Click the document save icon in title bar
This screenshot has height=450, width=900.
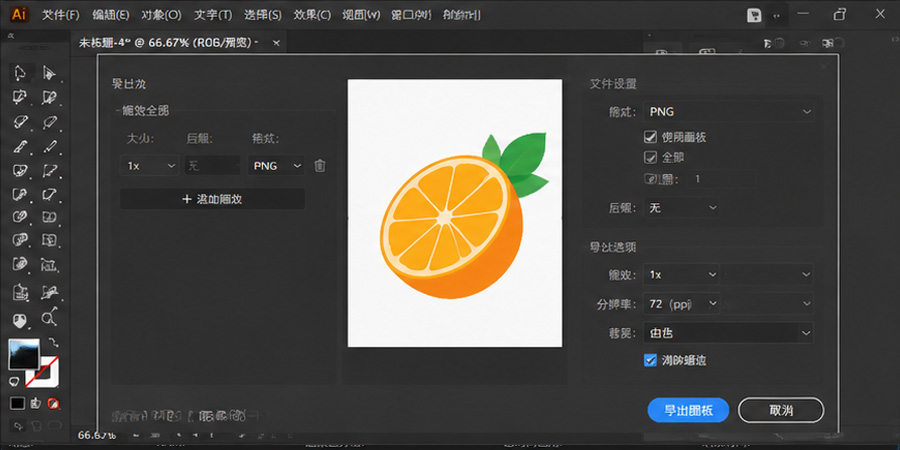click(754, 15)
